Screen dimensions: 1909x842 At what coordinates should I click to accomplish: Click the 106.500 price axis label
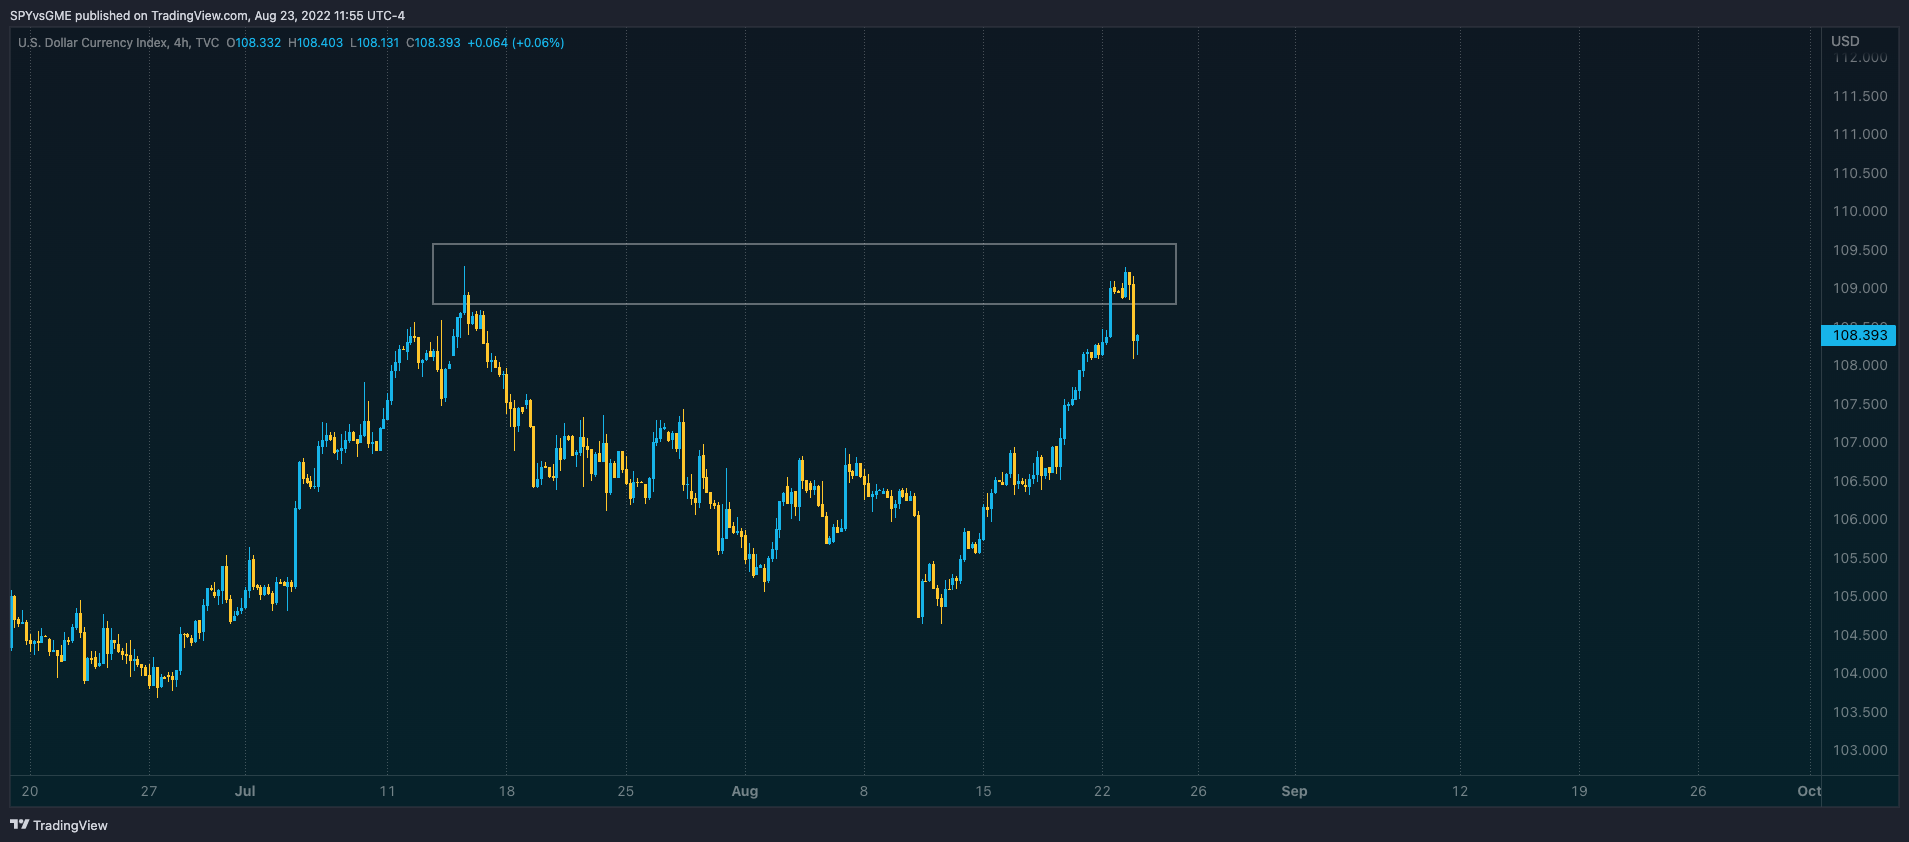pyautogui.click(x=1860, y=481)
